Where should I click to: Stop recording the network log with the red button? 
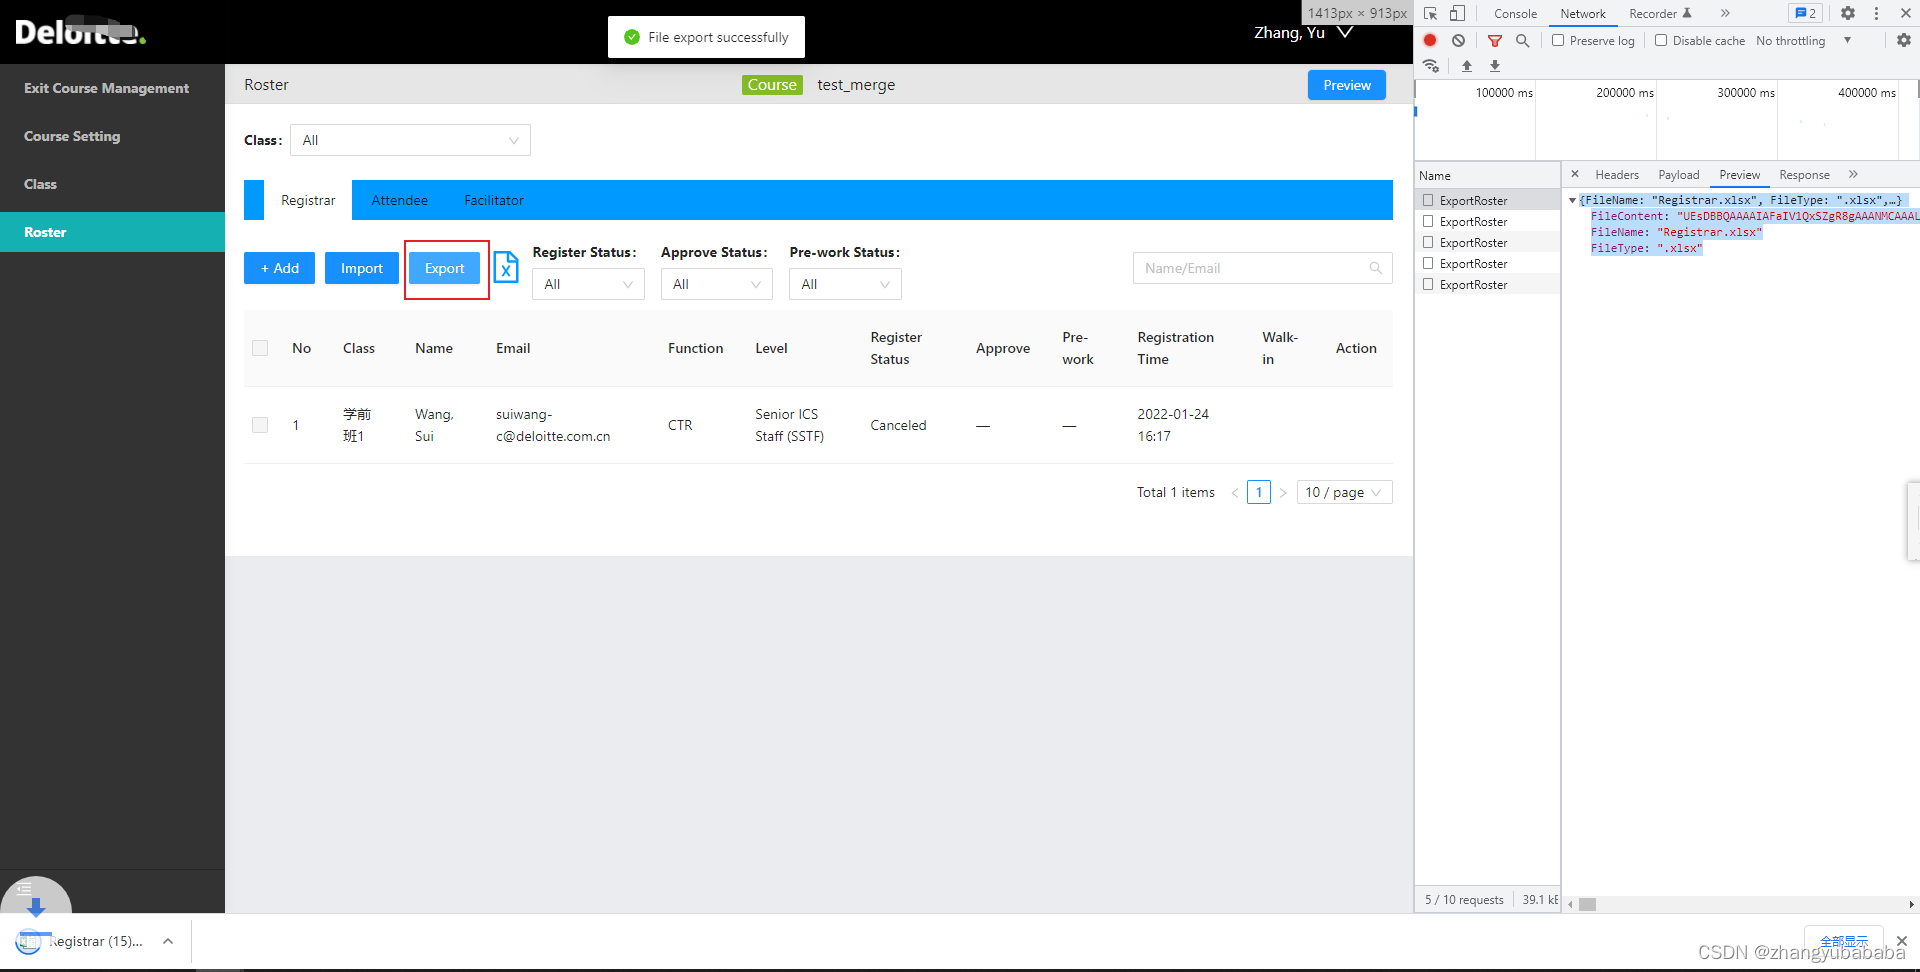1430,40
